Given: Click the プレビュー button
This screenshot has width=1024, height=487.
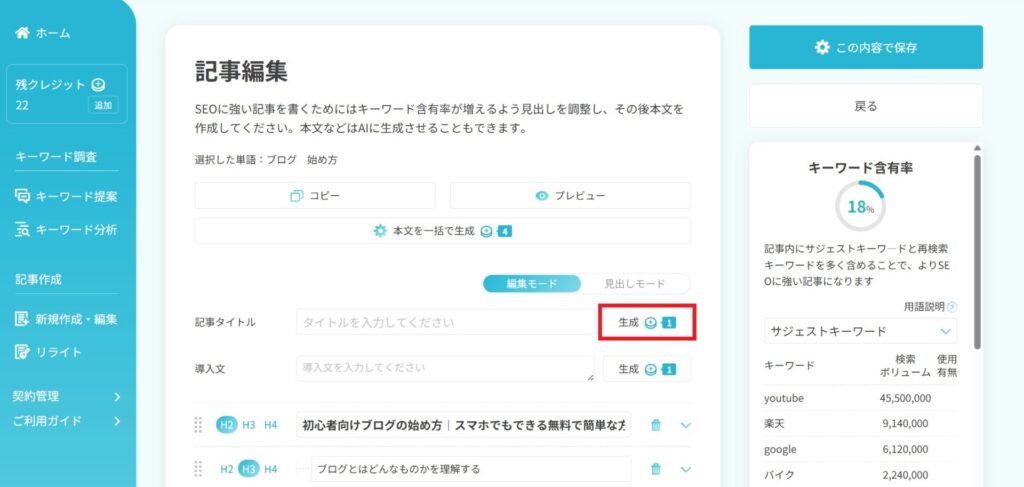Looking at the screenshot, I should [570, 196].
